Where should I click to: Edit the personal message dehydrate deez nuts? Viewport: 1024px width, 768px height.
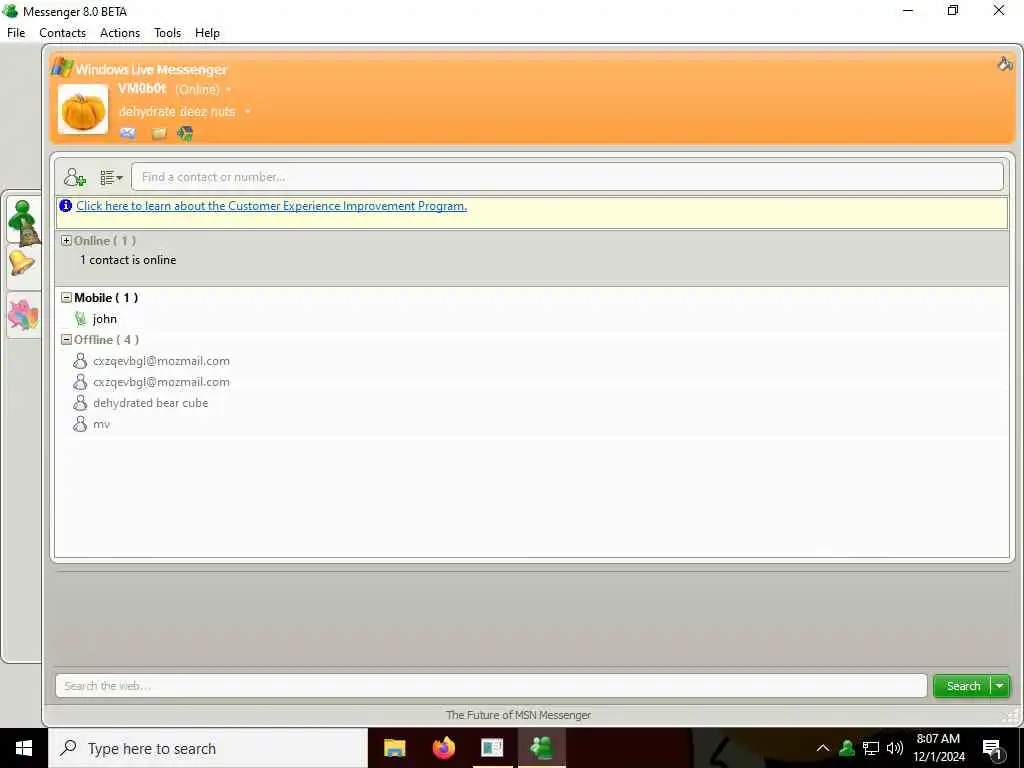(177, 112)
